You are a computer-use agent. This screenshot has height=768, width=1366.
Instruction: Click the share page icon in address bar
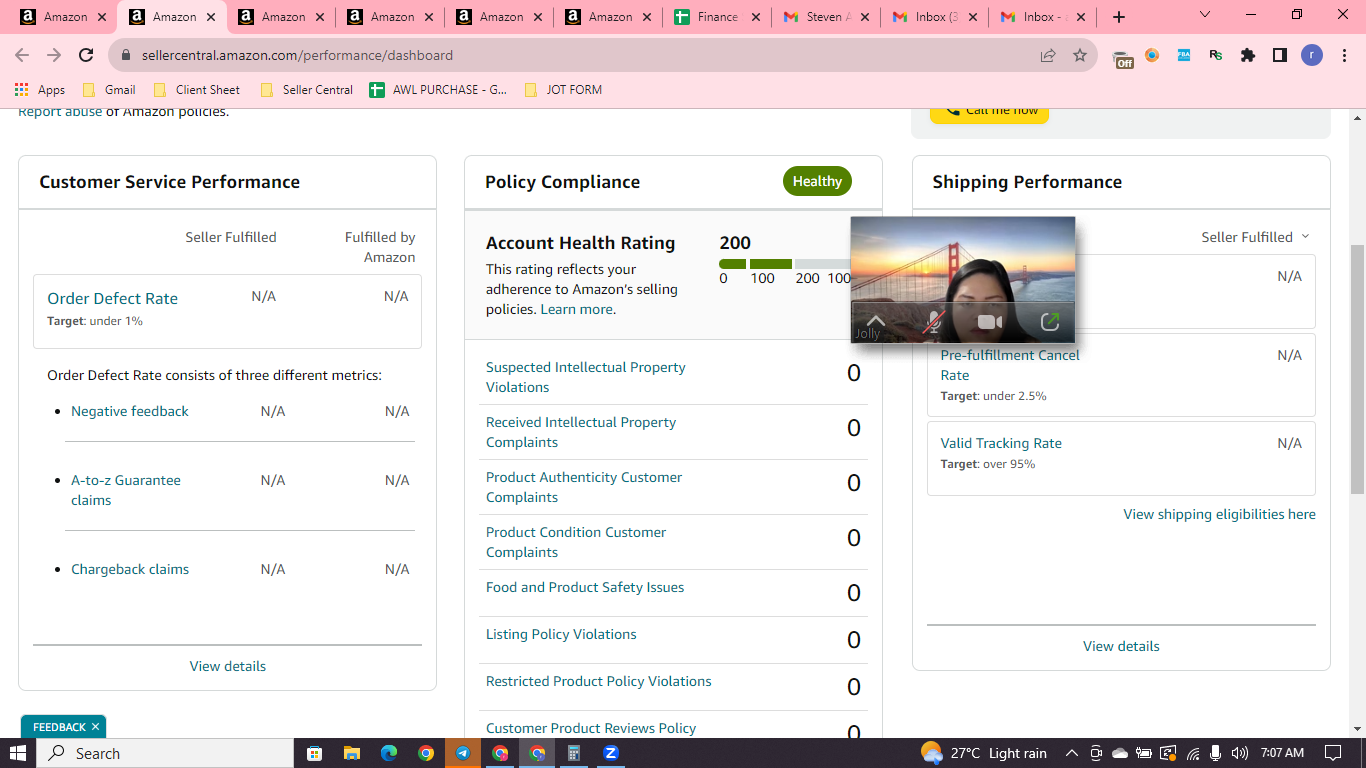pyautogui.click(x=1048, y=55)
